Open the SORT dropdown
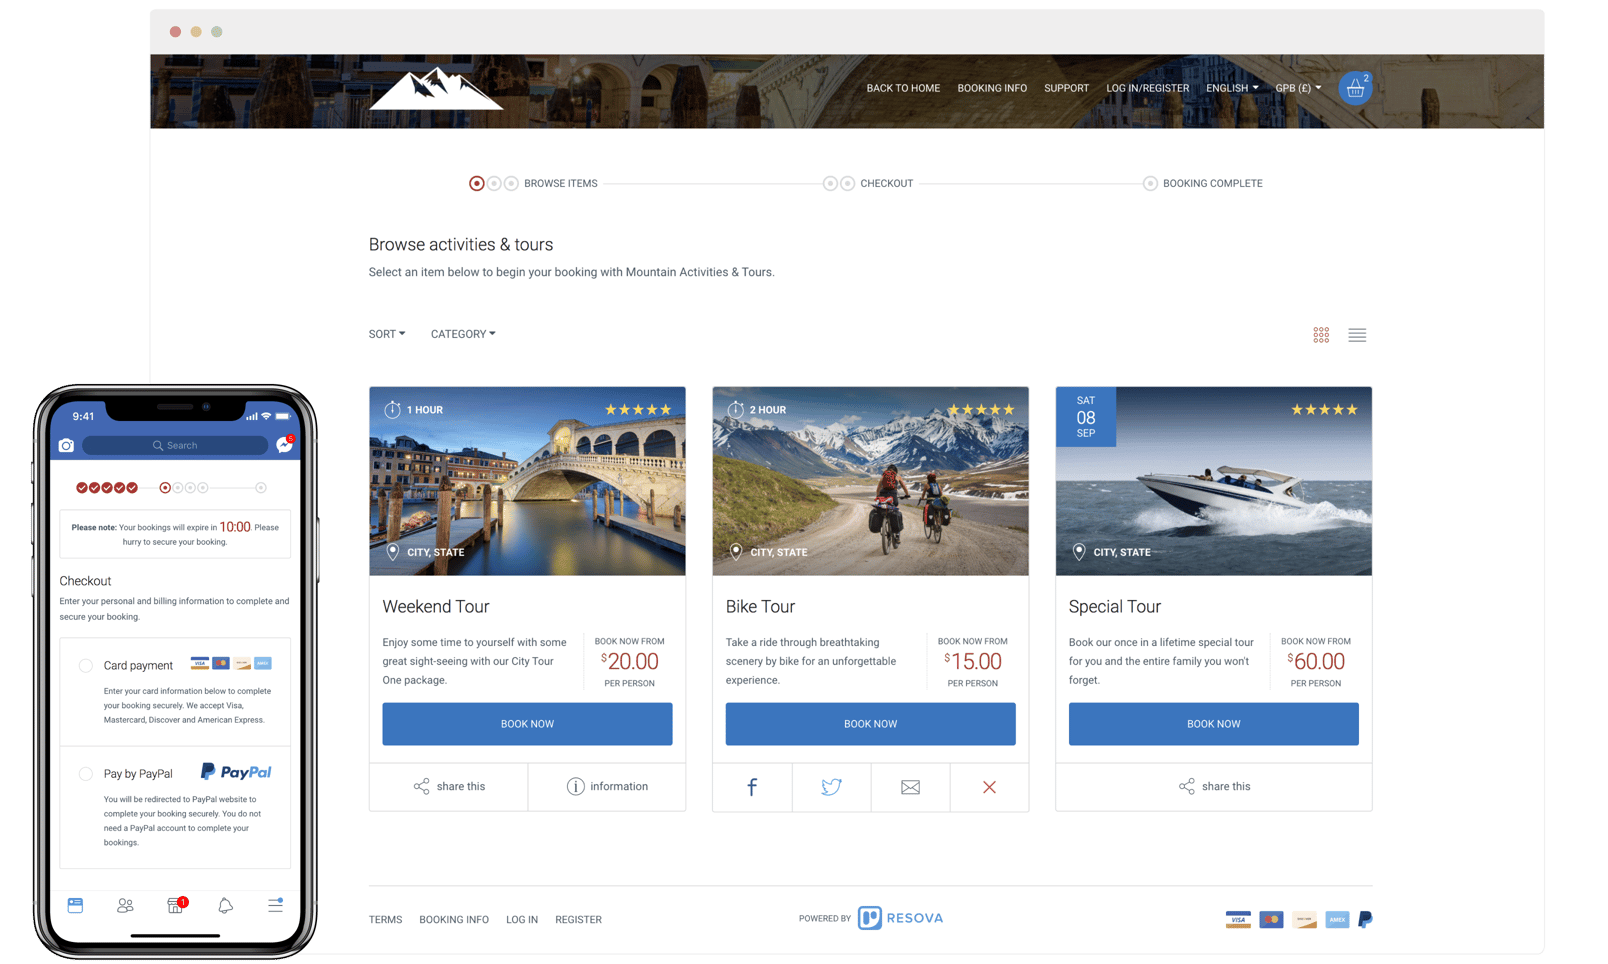 pyautogui.click(x=386, y=333)
